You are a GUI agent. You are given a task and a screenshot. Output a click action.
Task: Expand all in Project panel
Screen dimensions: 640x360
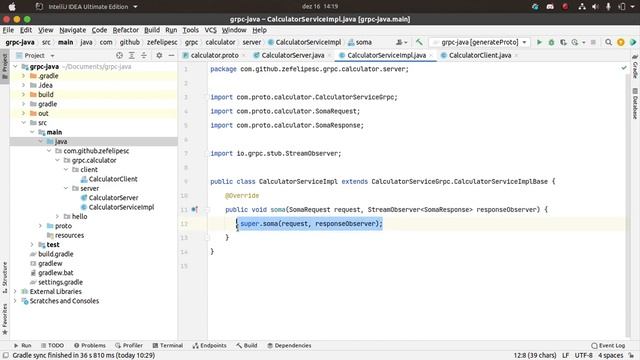pyautogui.click(x=131, y=55)
